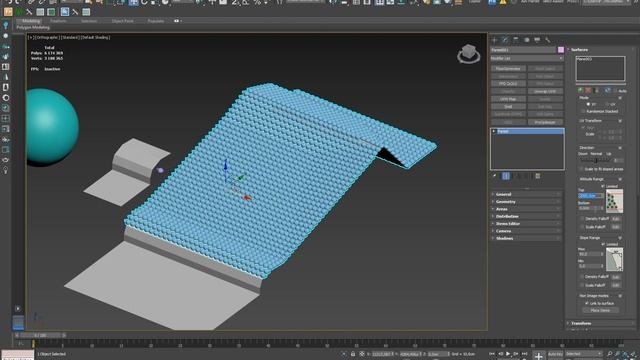Toggle the Randomize Stacked checkbox
Viewport: 640px width, 360px height.
pyautogui.click(x=583, y=111)
